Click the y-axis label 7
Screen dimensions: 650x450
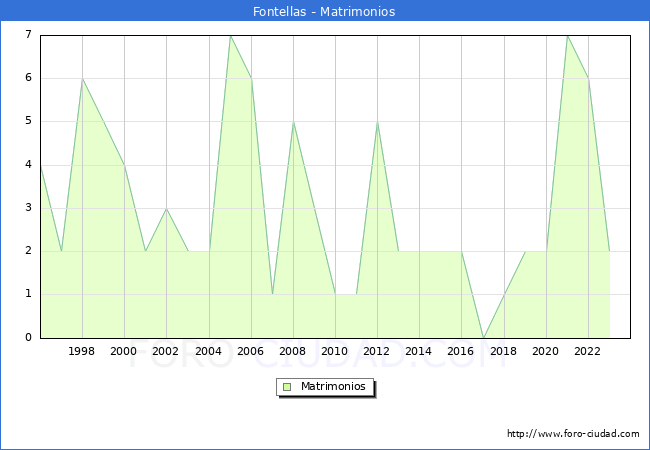click(x=28, y=34)
